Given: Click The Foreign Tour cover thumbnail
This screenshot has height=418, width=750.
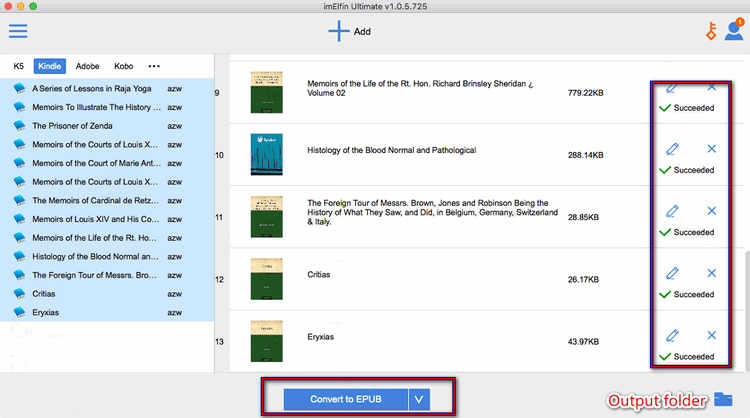Looking at the screenshot, I should click(x=266, y=217).
